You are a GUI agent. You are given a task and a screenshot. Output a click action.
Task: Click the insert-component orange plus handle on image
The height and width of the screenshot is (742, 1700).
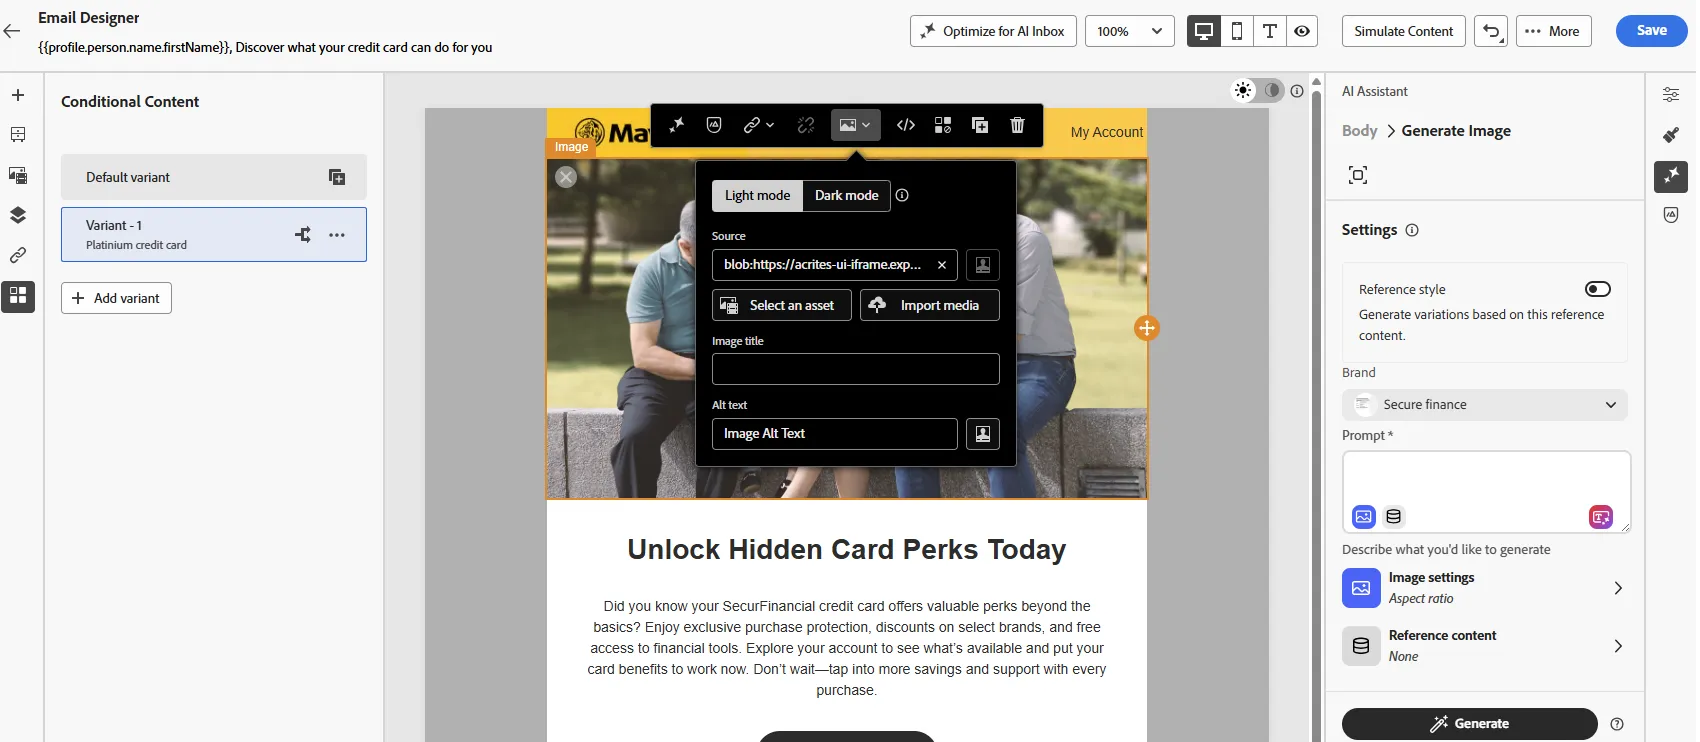point(1147,328)
